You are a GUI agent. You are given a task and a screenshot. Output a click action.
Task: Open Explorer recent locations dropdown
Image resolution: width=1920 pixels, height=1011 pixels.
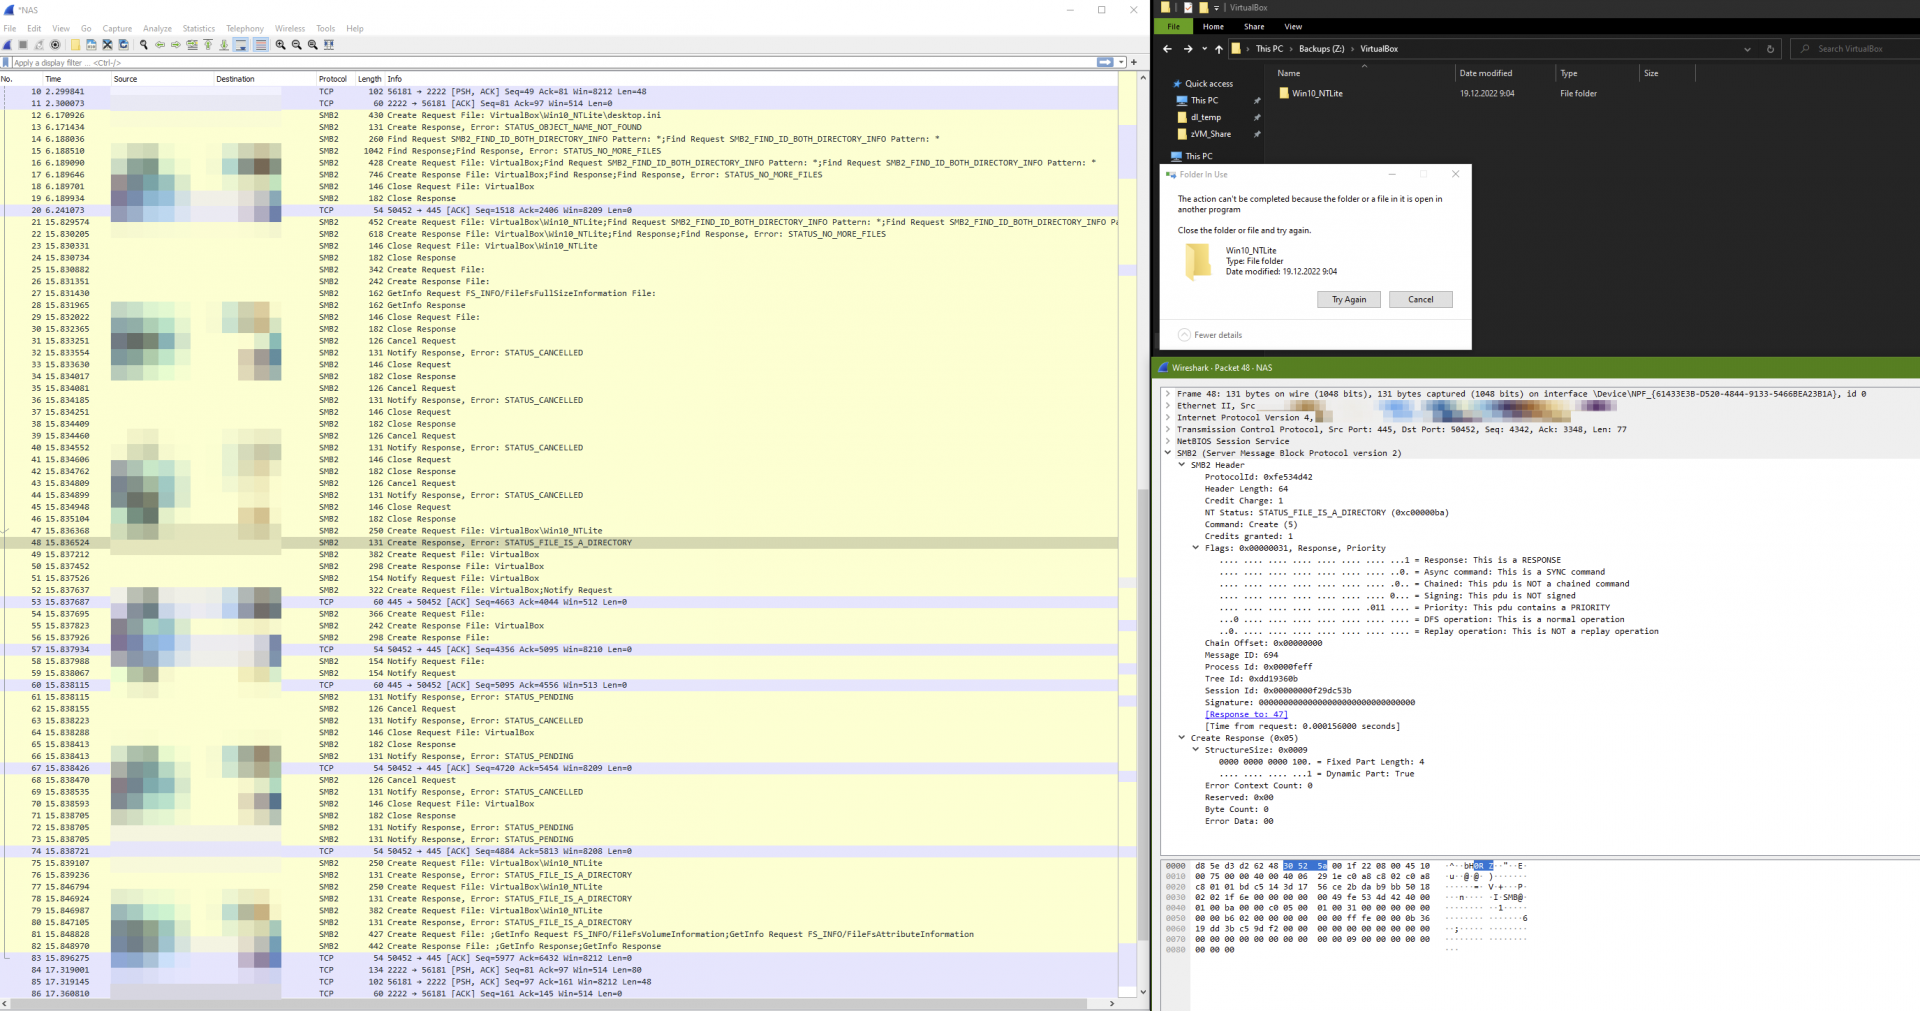coord(1204,49)
